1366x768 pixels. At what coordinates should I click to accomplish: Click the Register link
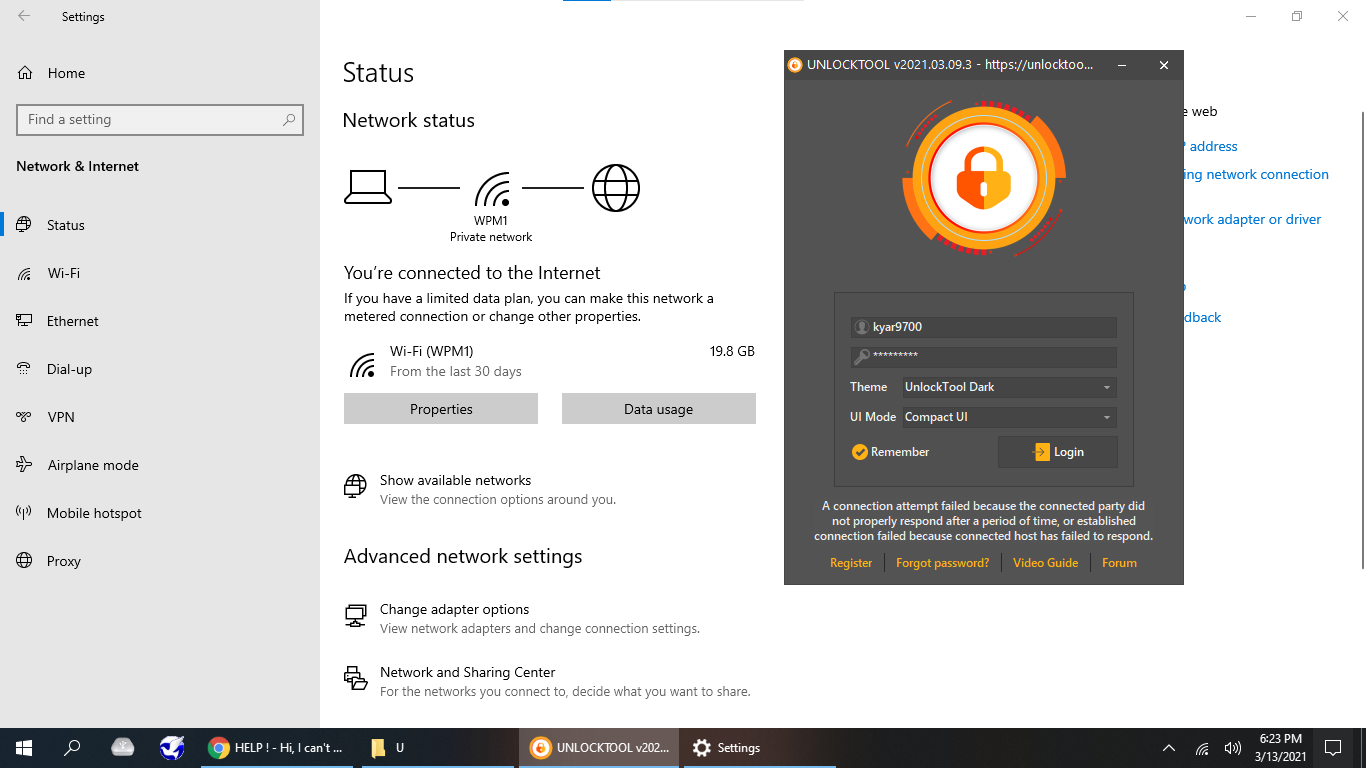click(x=851, y=563)
